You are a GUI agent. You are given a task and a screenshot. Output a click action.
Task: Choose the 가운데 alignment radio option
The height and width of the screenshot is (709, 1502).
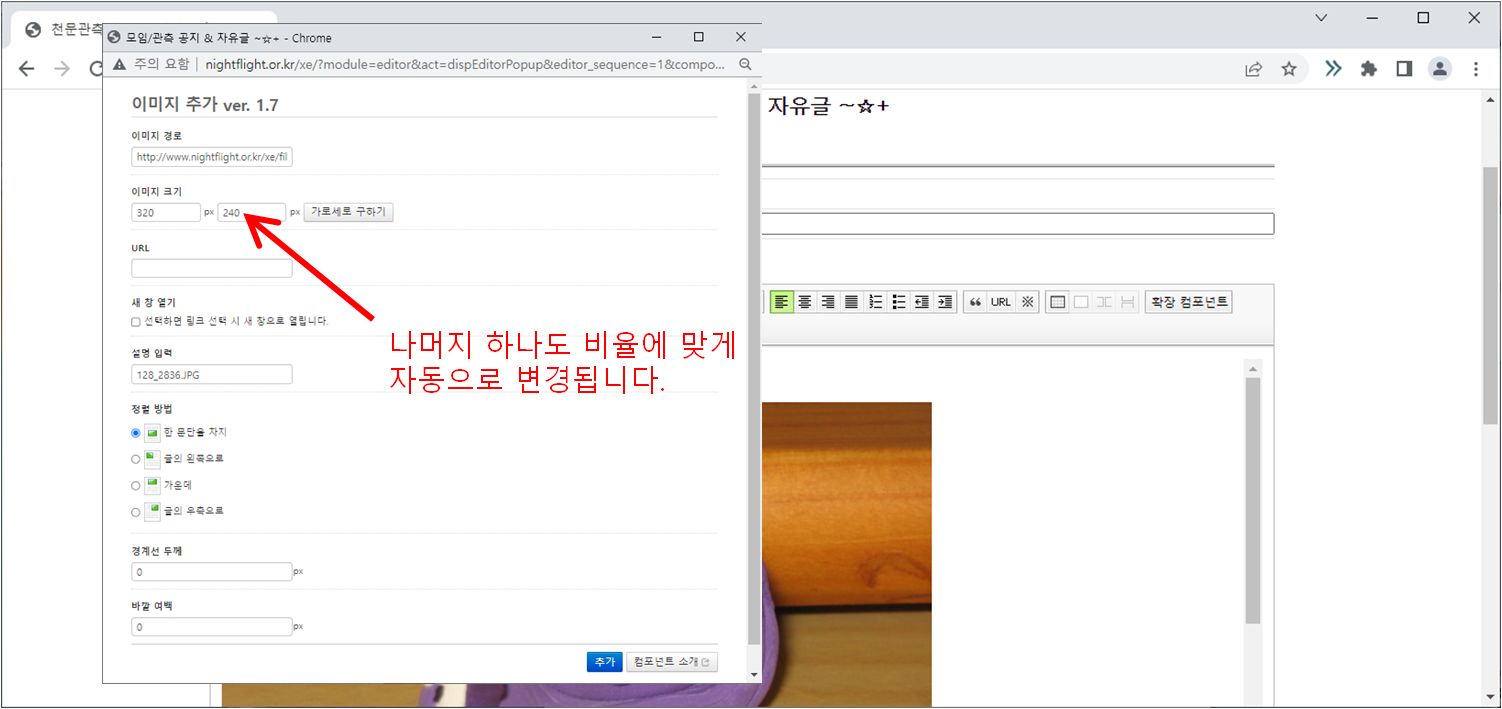click(x=136, y=486)
